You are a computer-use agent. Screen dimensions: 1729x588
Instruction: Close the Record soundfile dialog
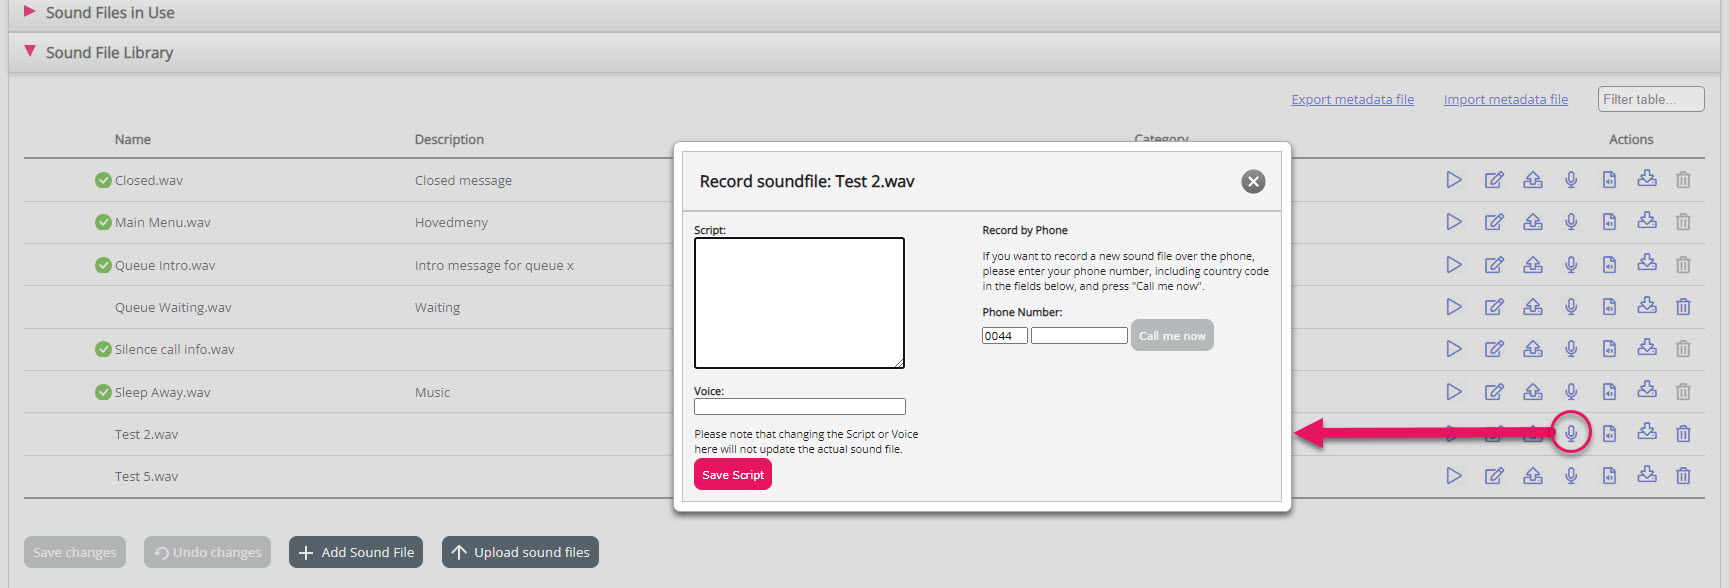click(x=1253, y=181)
